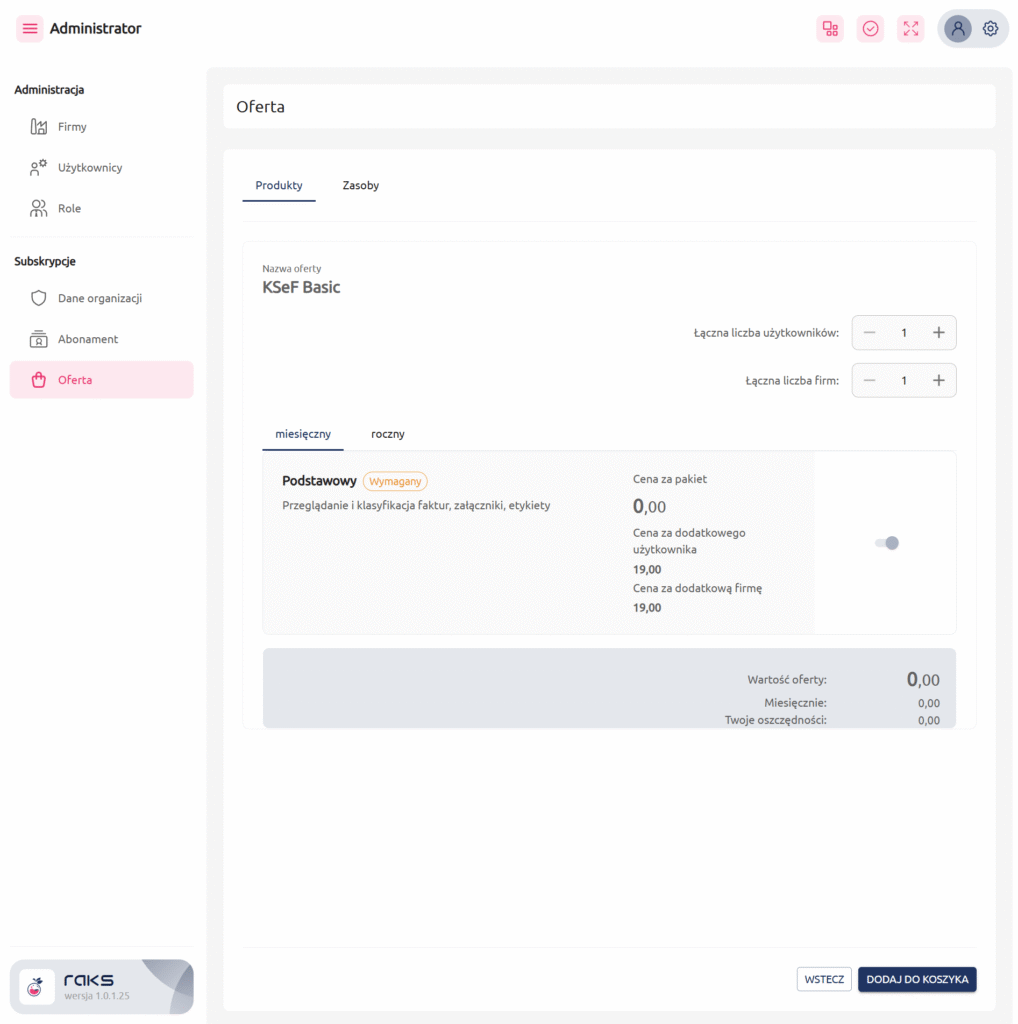
Task: Decrease the total number of users
Action: click(x=869, y=333)
